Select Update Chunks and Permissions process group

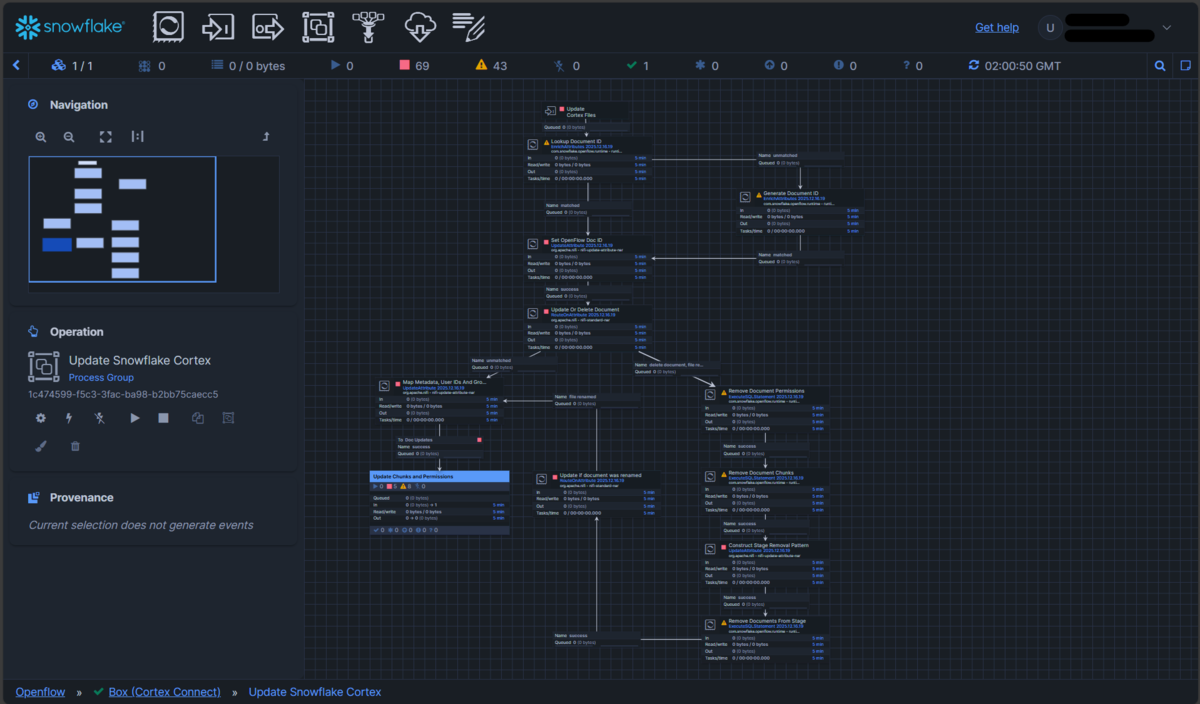pos(440,503)
